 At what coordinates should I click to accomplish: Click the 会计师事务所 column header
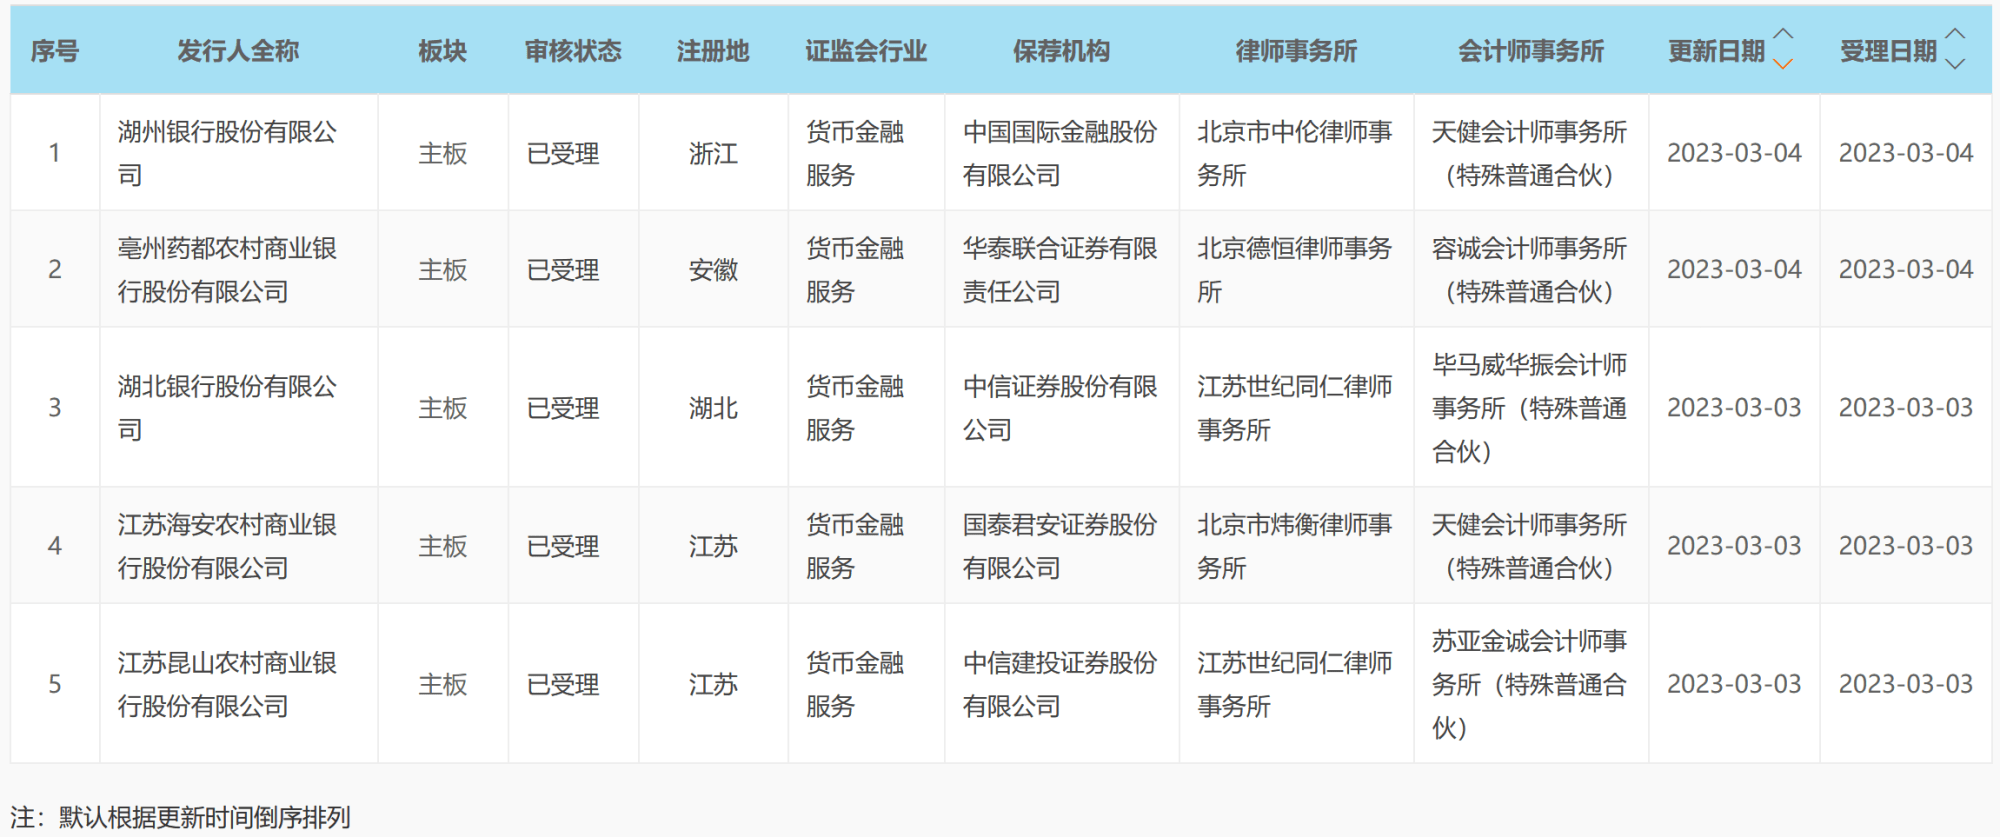coord(1530,51)
